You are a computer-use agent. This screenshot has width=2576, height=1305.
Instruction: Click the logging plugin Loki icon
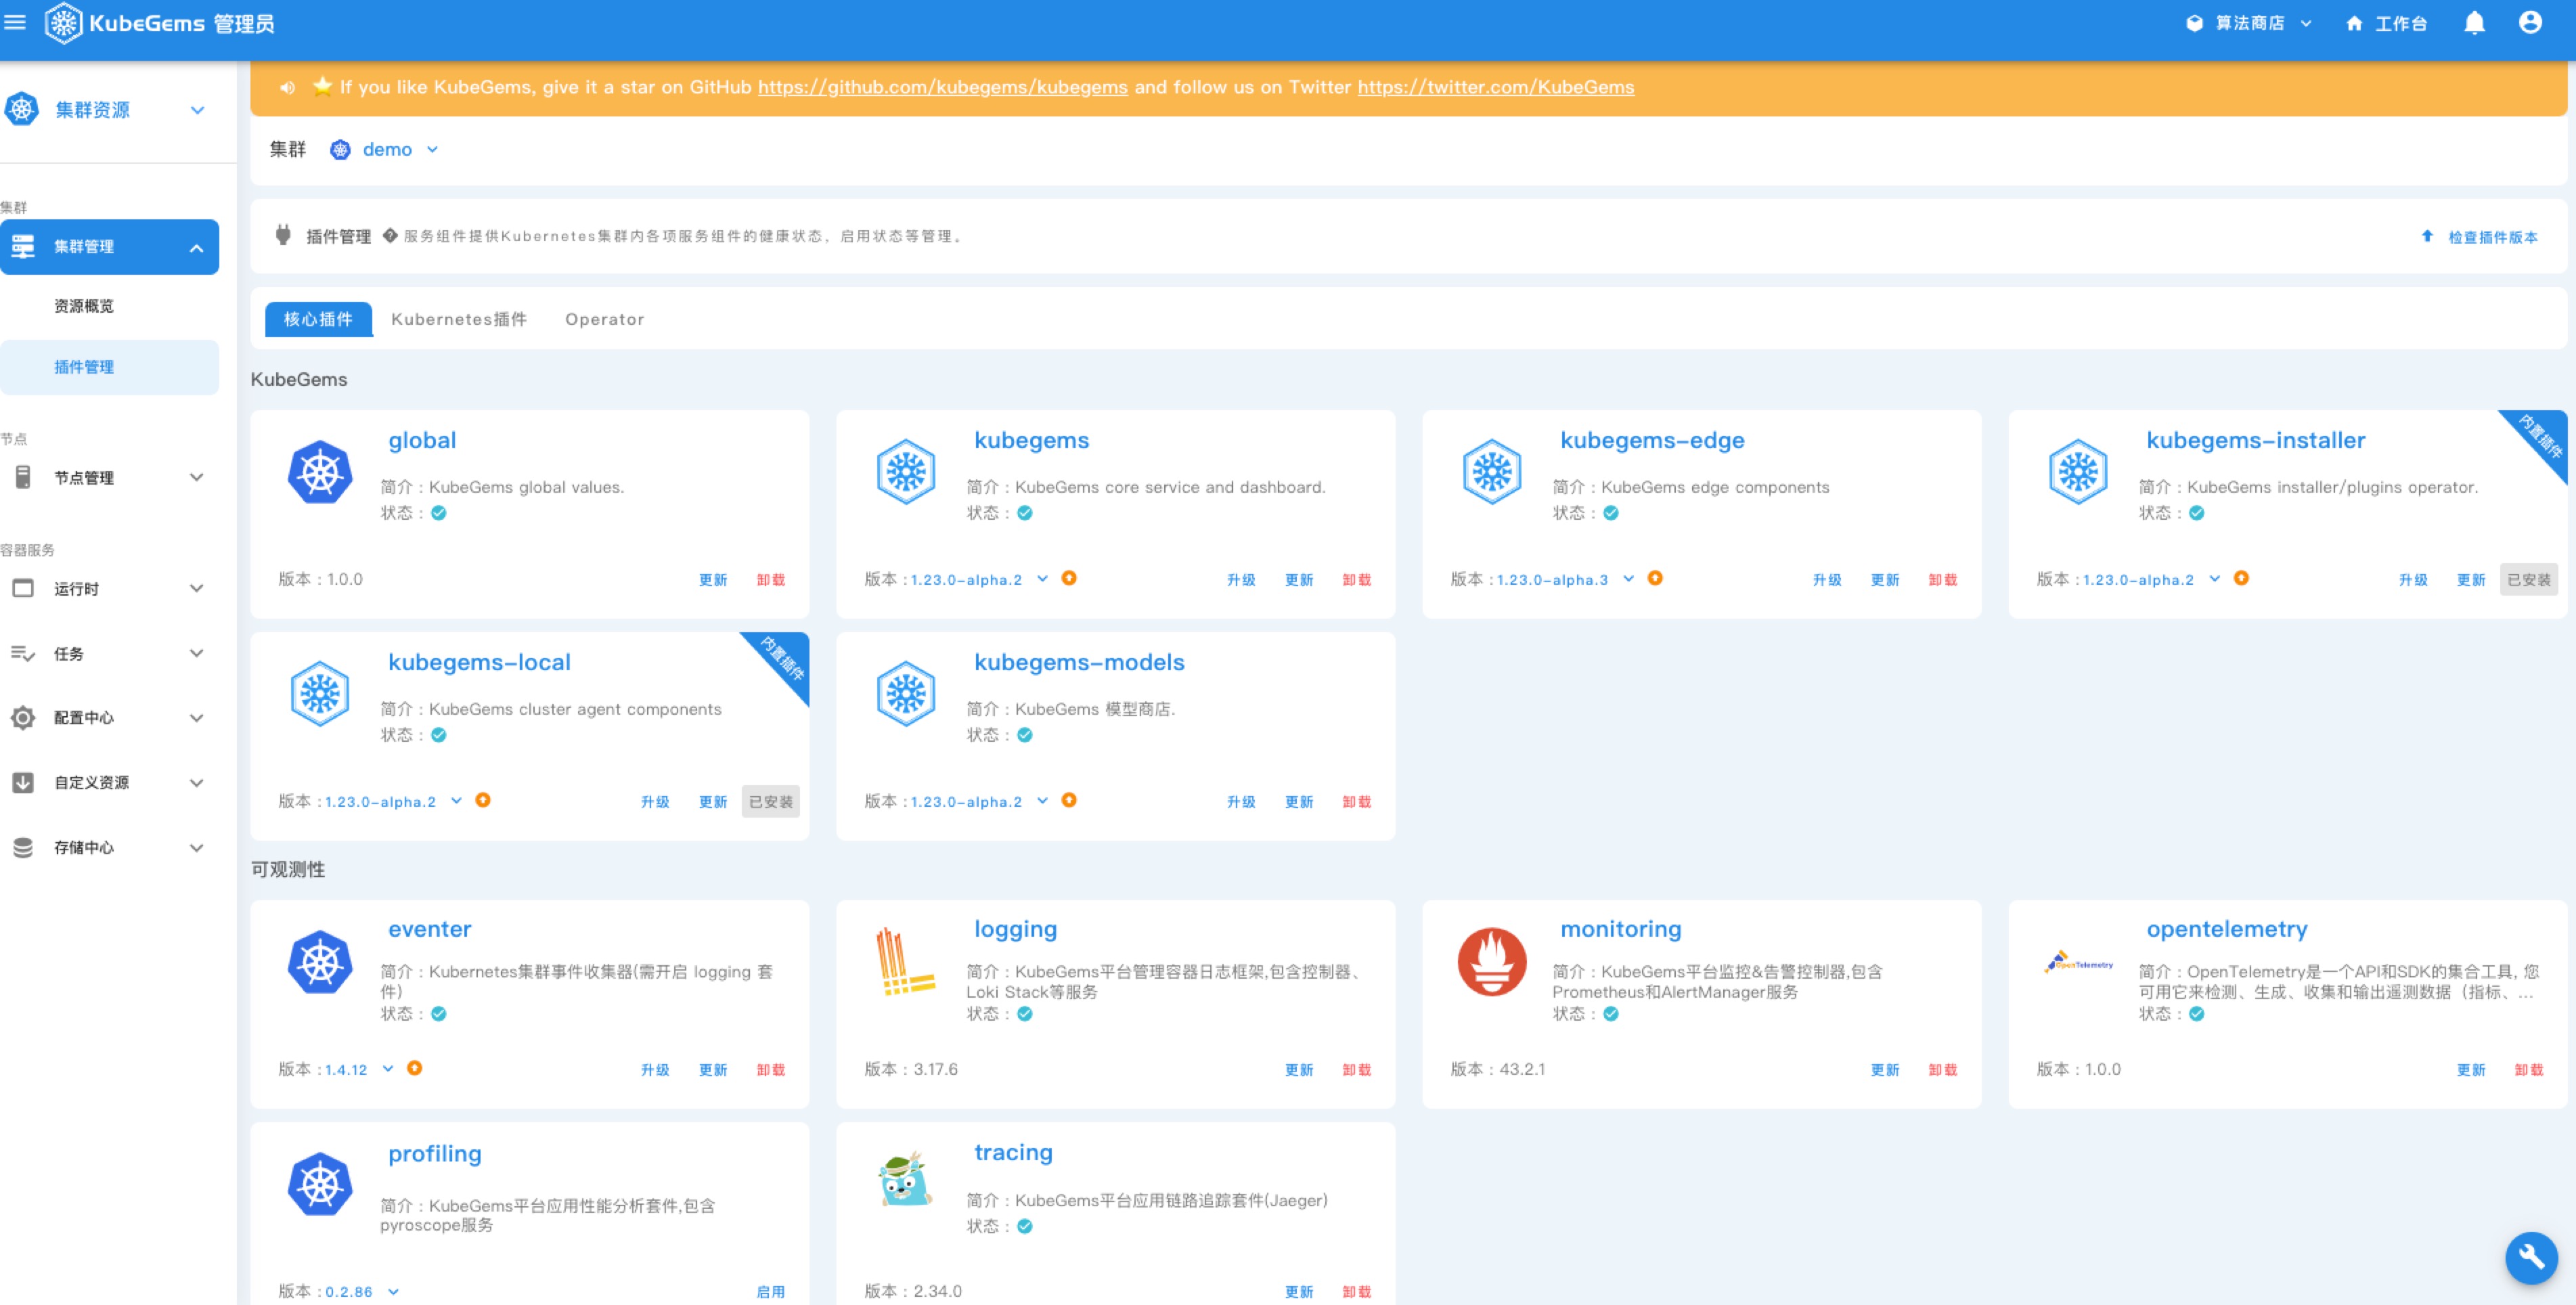coord(906,962)
